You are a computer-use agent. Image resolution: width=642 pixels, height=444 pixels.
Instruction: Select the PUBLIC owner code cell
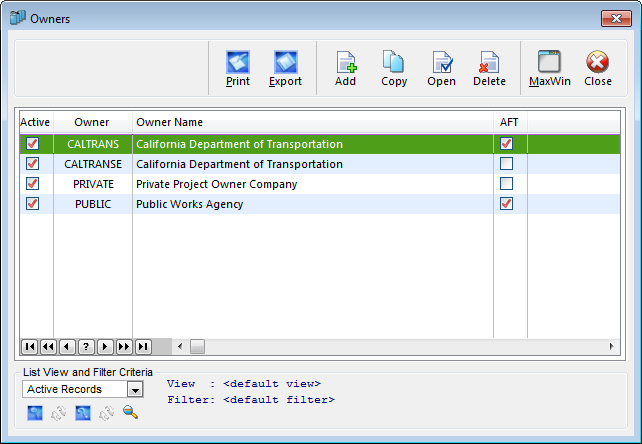[93, 204]
